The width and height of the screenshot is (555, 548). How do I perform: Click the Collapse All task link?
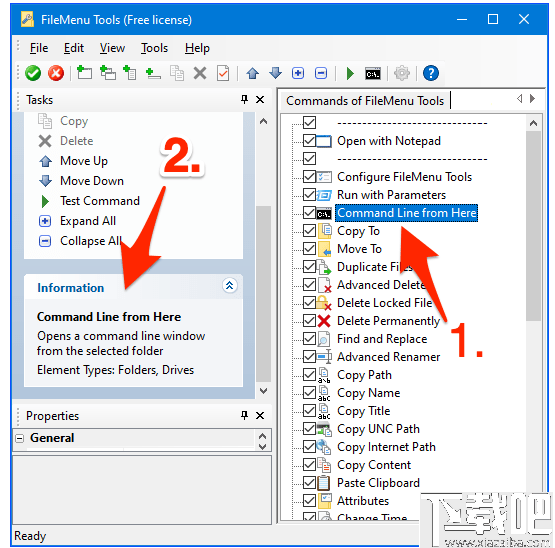click(91, 241)
